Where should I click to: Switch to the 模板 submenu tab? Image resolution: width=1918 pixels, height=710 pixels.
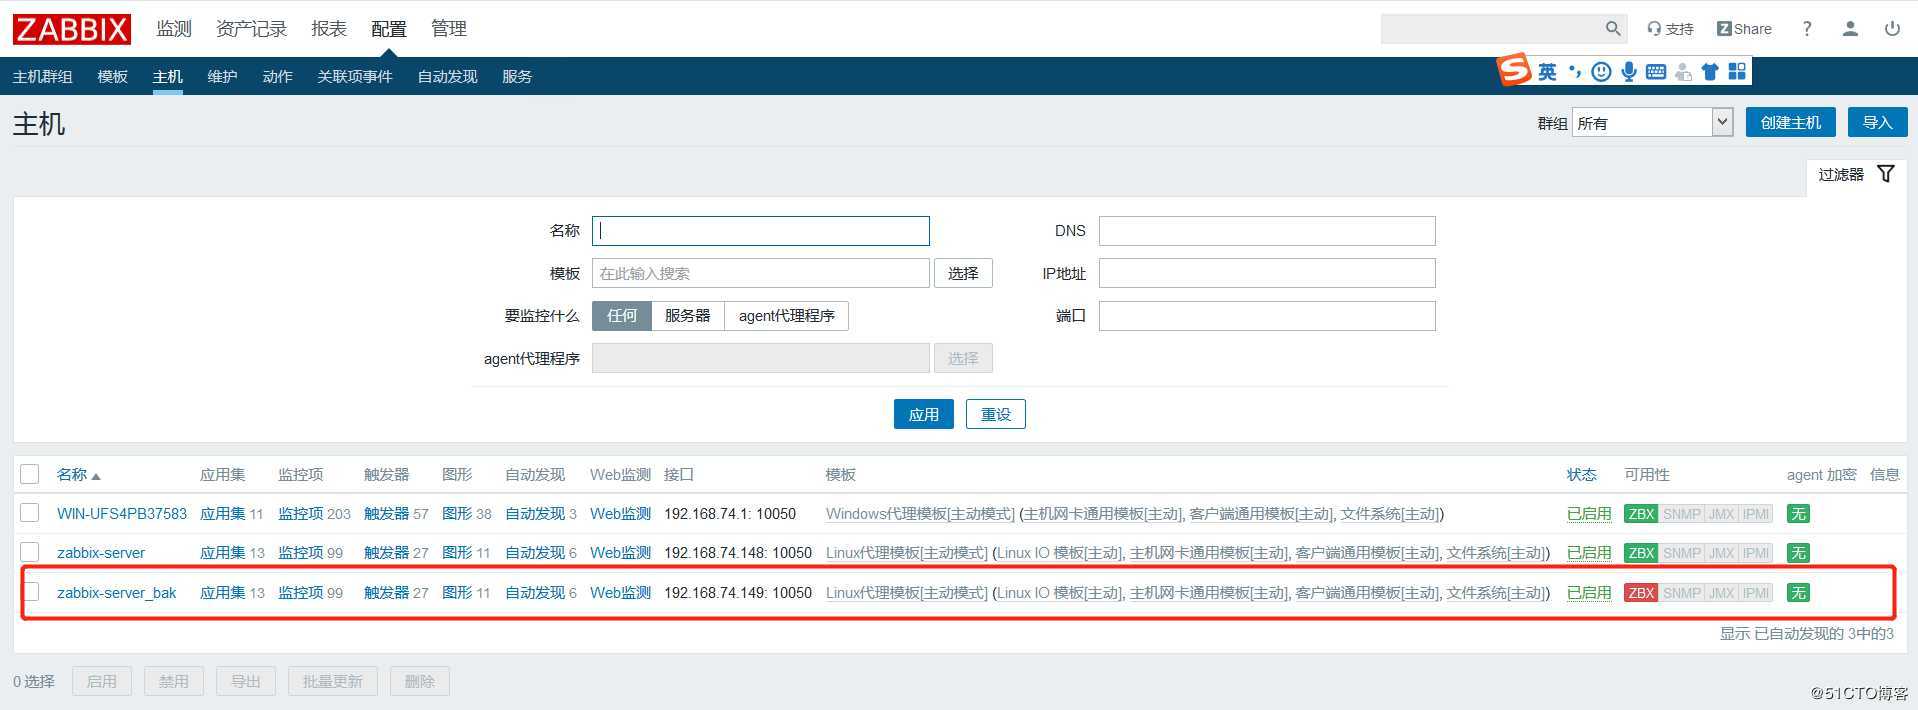click(113, 77)
